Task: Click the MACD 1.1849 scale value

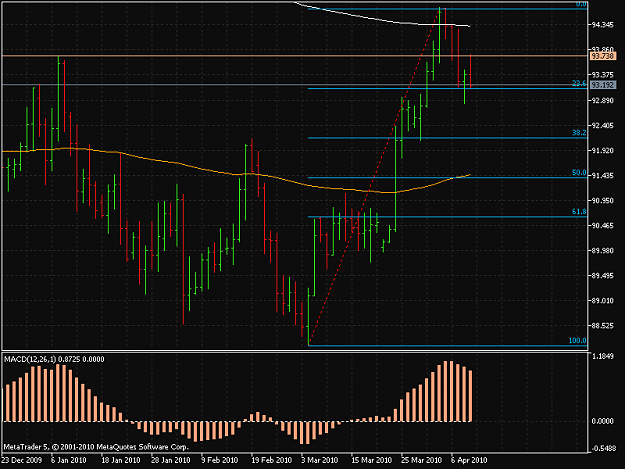Action: 603,357
